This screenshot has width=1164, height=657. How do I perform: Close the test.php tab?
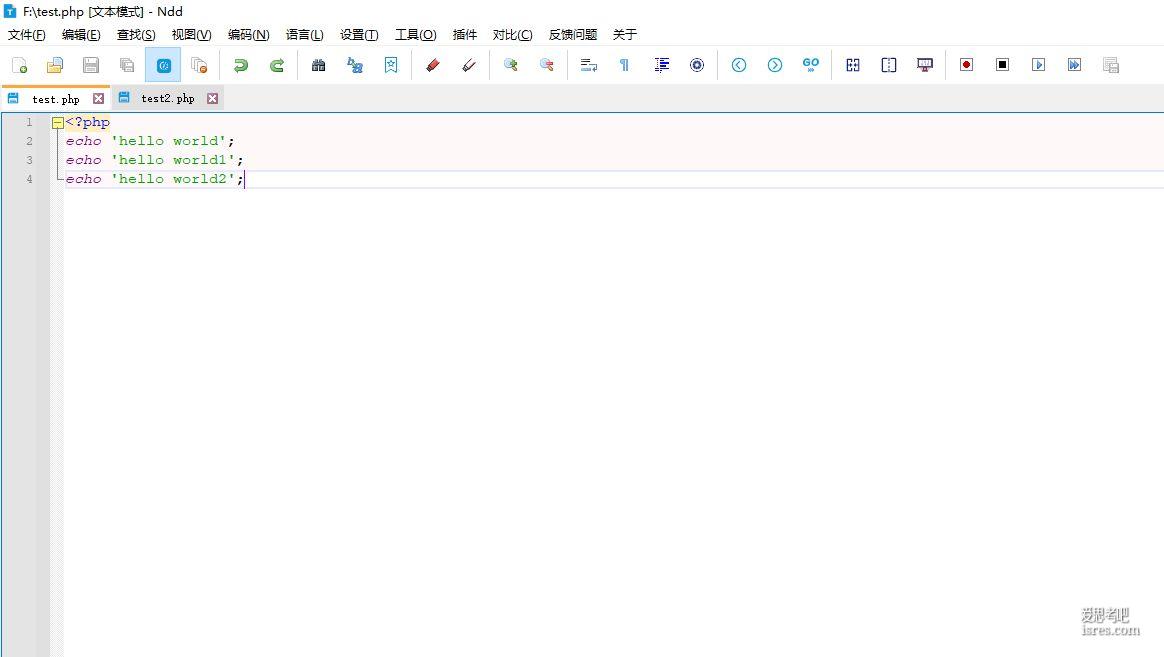click(98, 99)
